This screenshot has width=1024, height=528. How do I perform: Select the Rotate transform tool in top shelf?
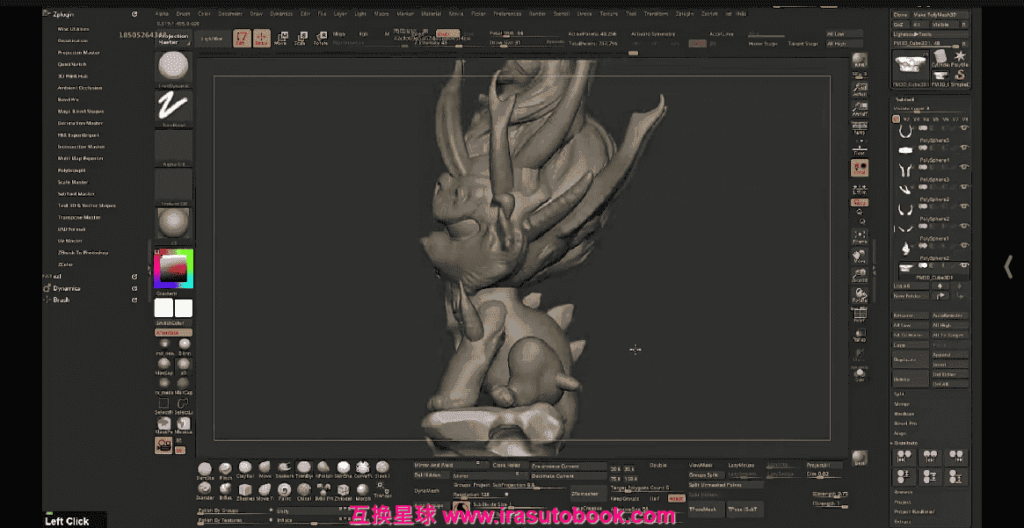click(x=320, y=39)
